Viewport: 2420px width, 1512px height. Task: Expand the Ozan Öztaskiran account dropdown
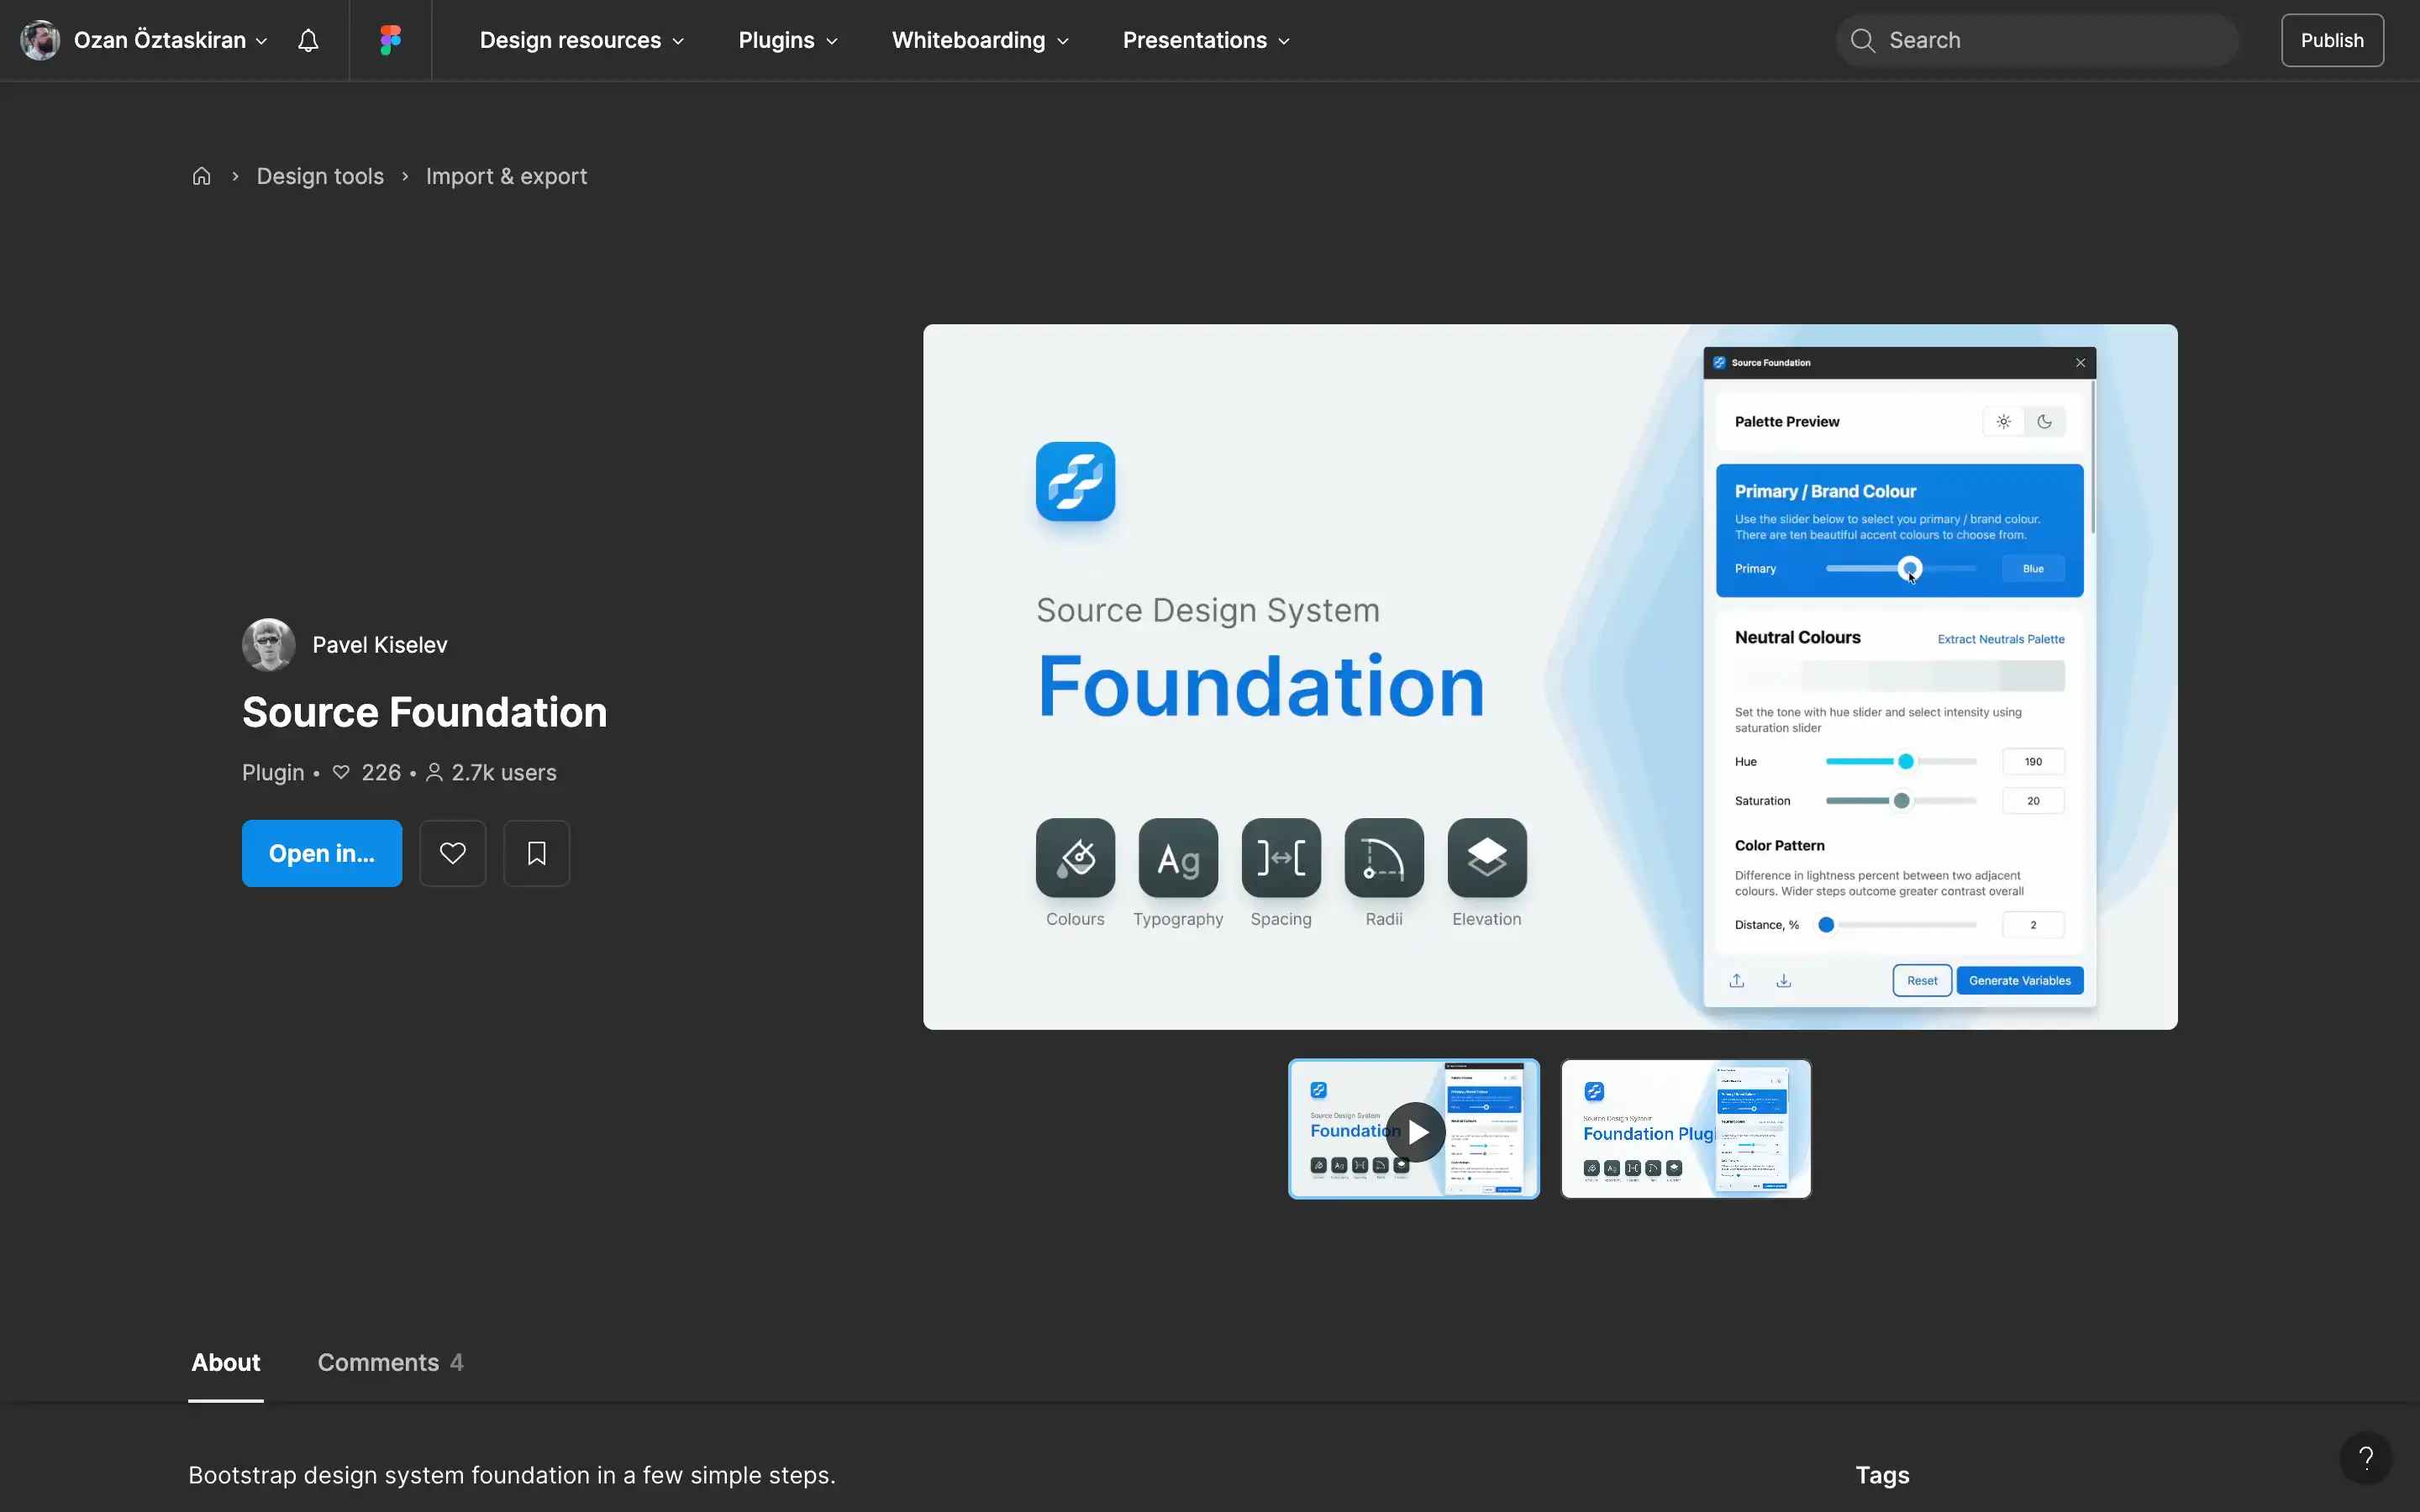coord(261,41)
